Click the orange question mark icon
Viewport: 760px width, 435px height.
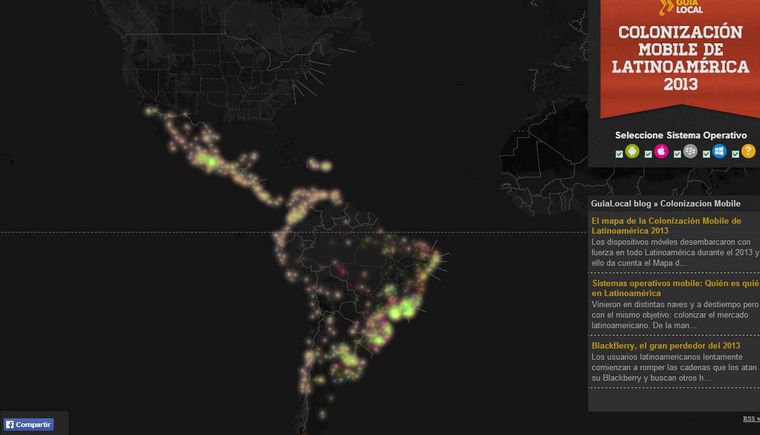click(x=748, y=151)
